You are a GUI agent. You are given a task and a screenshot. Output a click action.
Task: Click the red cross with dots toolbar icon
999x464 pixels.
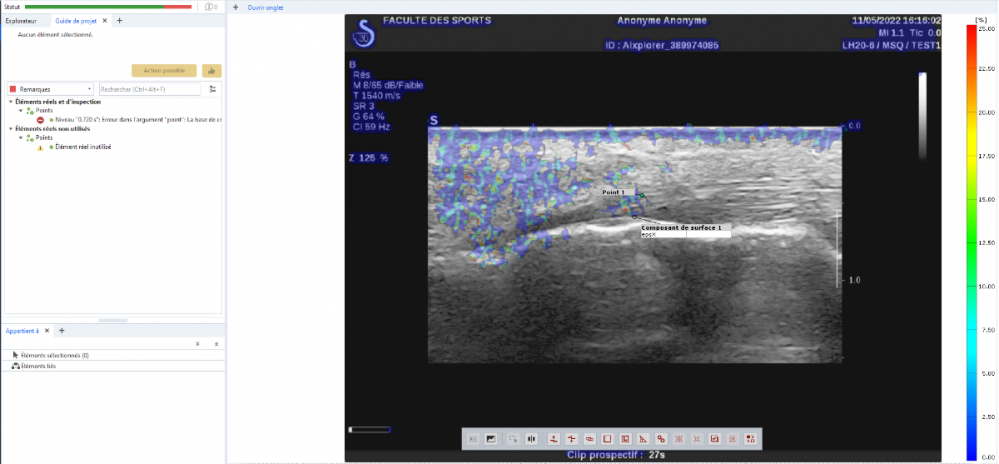click(x=571, y=439)
